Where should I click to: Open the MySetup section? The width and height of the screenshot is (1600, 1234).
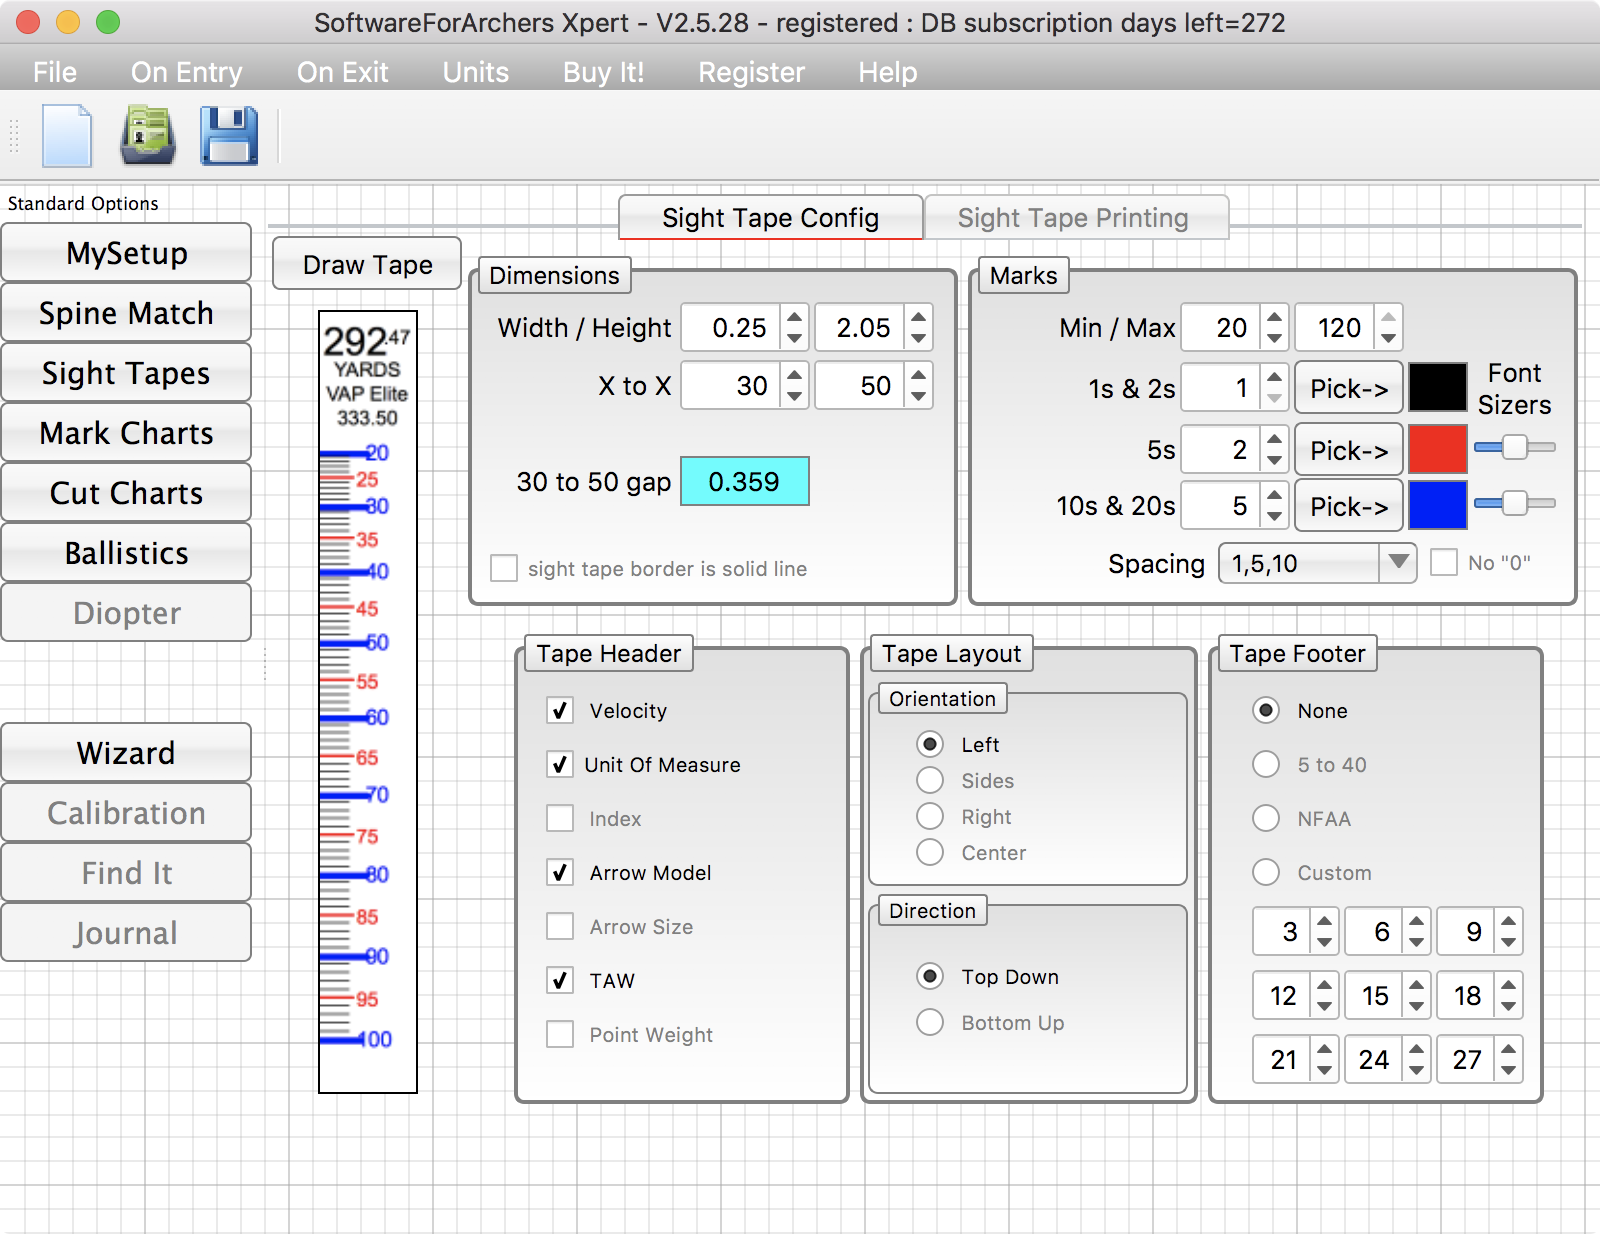click(x=126, y=253)
